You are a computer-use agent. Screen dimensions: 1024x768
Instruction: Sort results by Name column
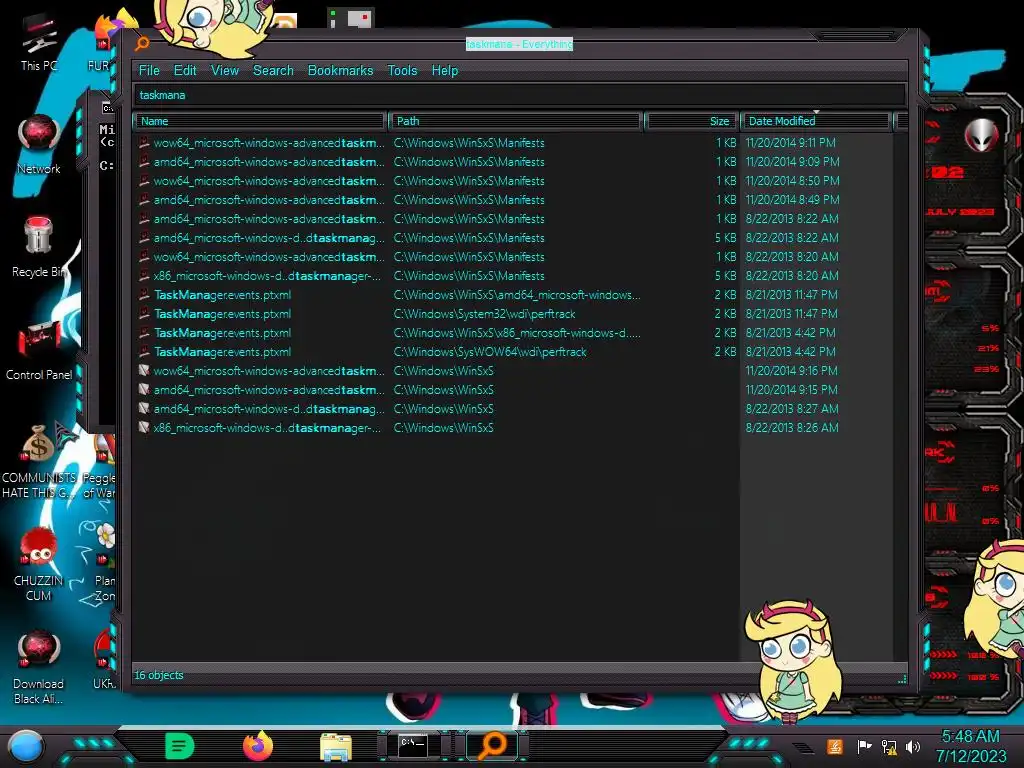coord(259,121)
